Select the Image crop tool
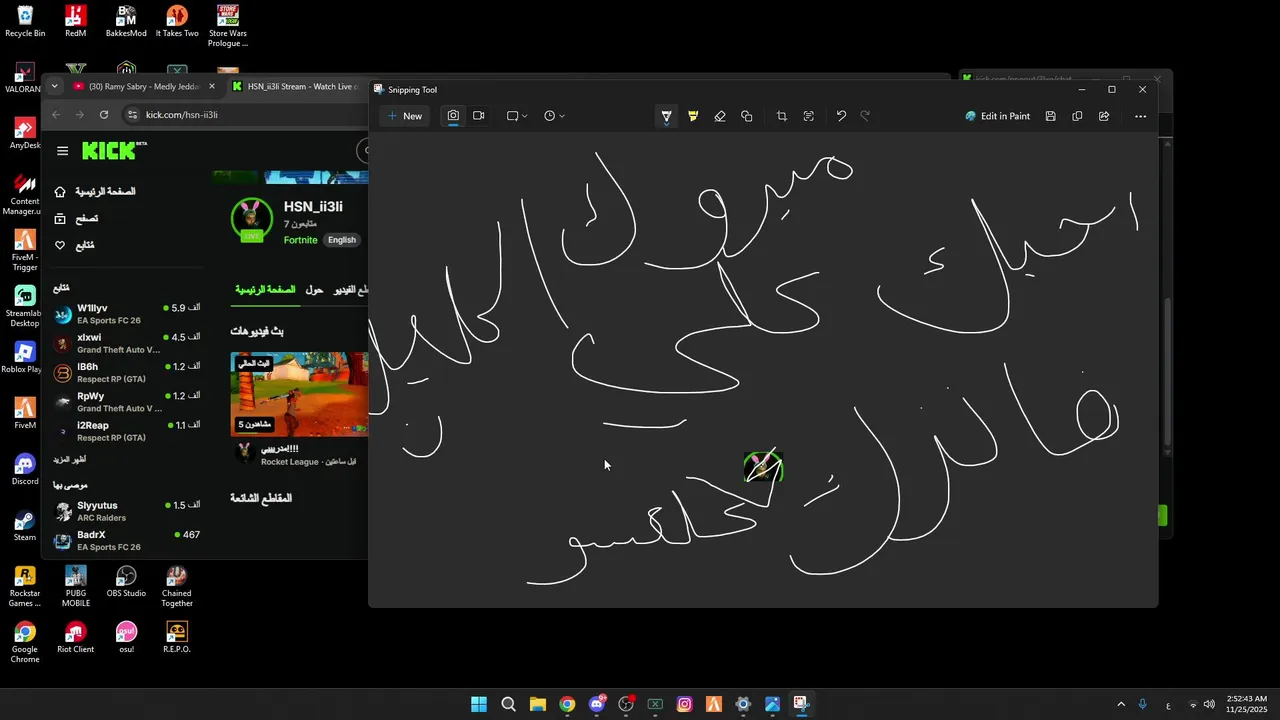The image size is (1280, 720). (782, 116)
